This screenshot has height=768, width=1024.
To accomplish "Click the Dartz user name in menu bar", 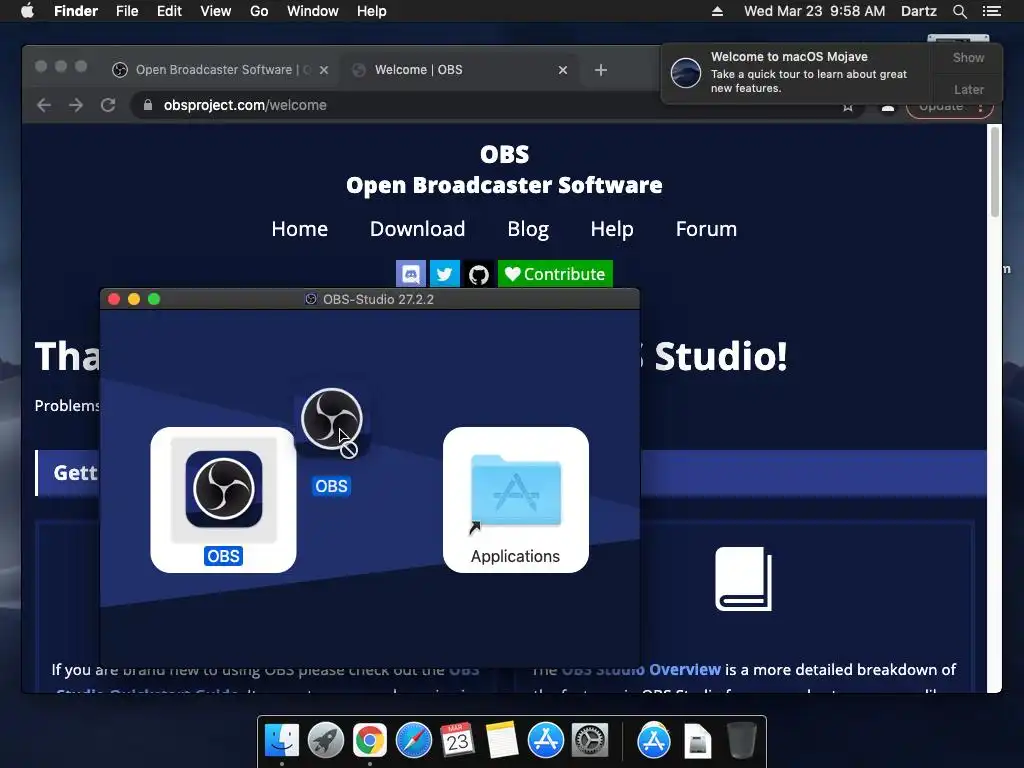I will pos(918,11).
